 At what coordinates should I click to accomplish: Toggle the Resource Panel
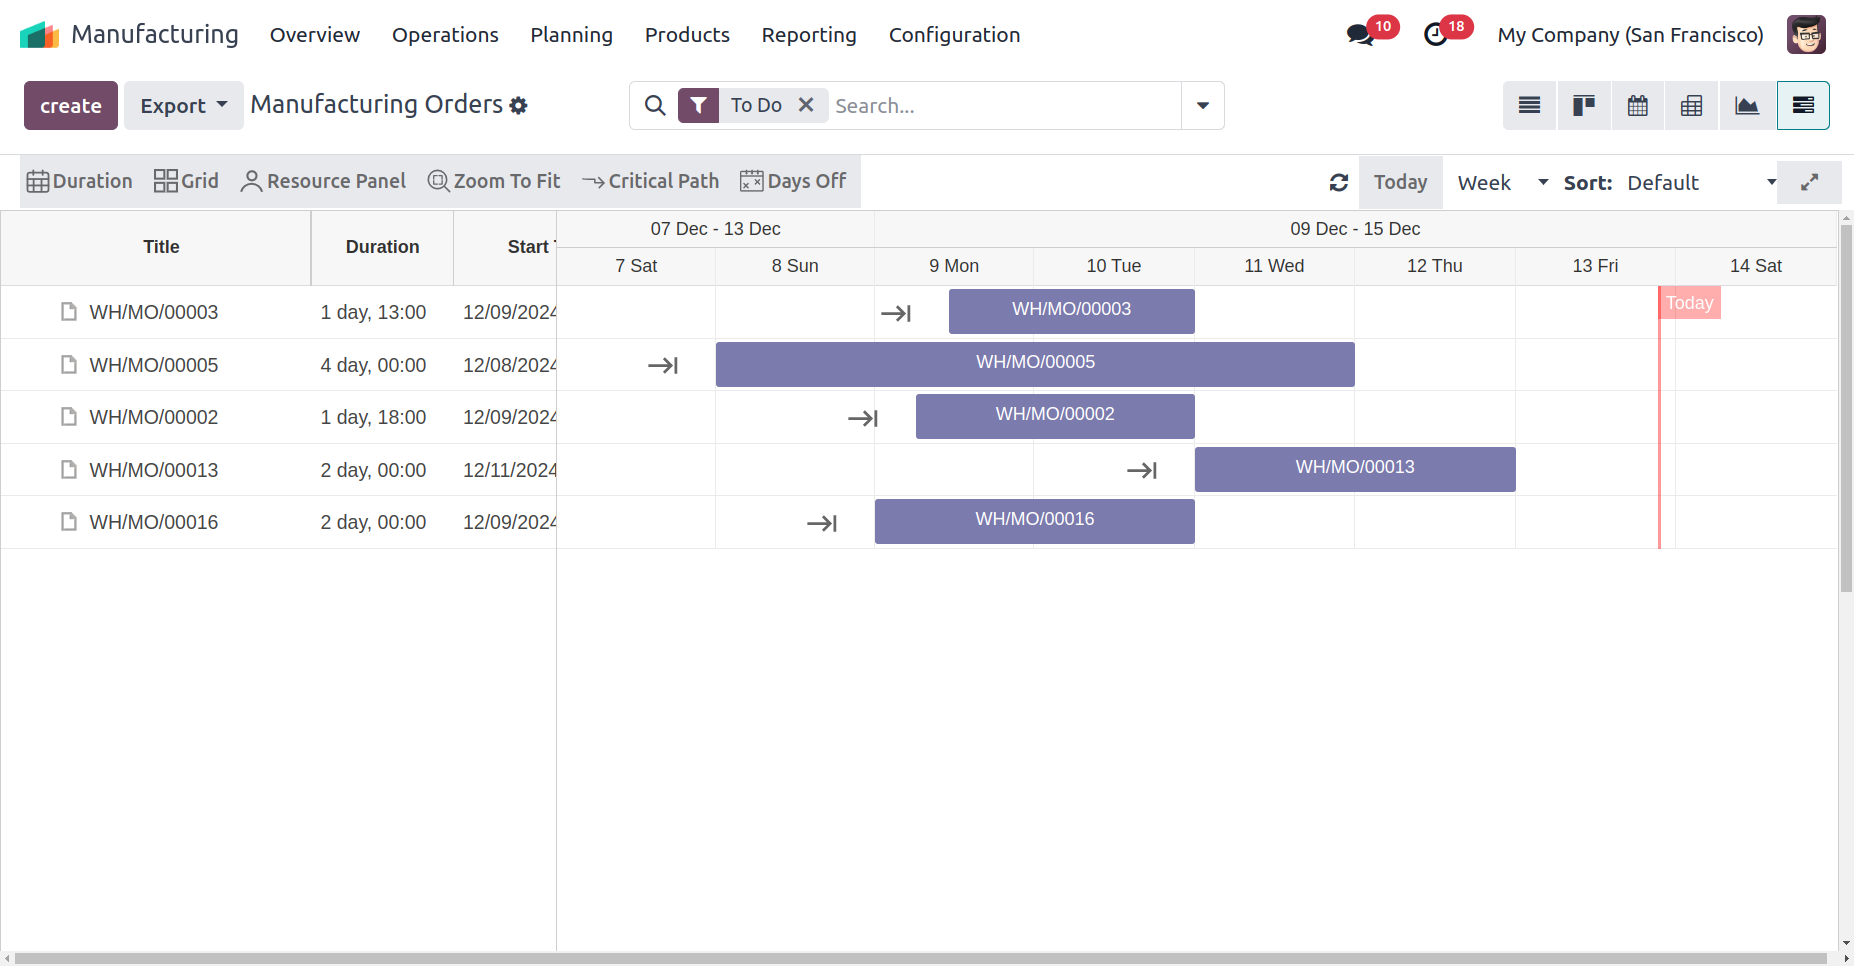323,181
